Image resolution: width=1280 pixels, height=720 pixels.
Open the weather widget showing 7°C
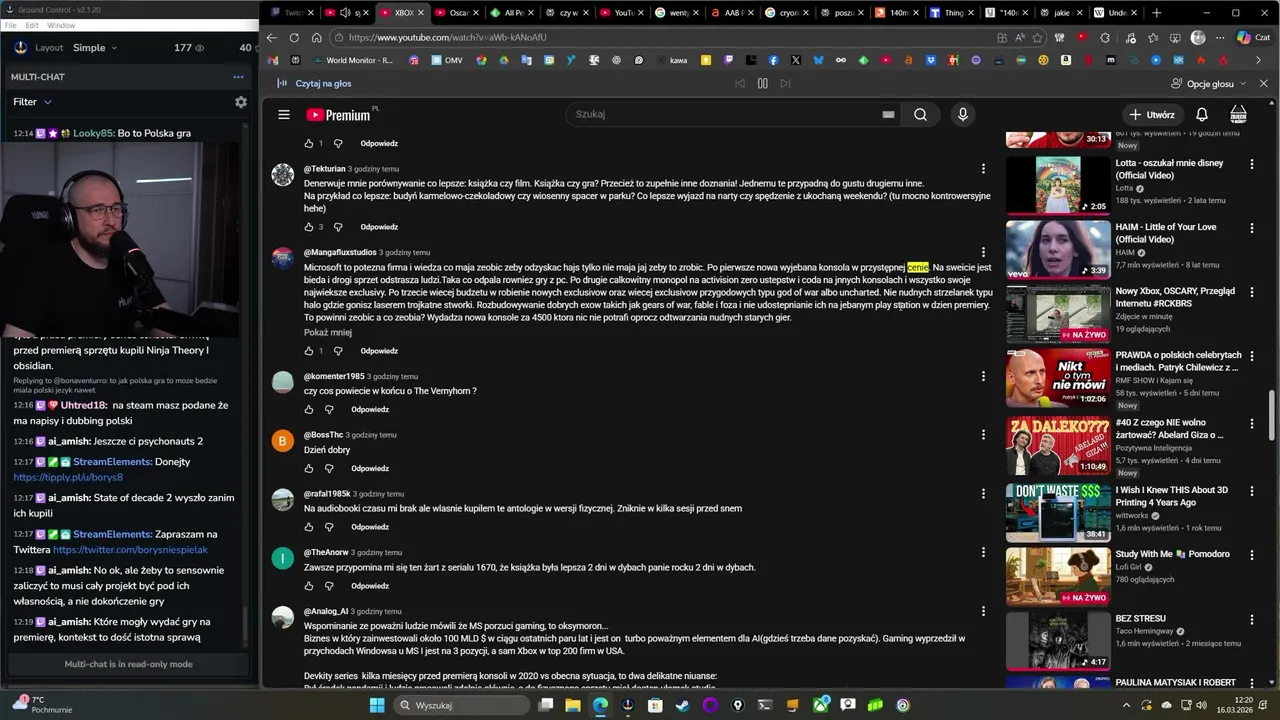click(42, 705)
